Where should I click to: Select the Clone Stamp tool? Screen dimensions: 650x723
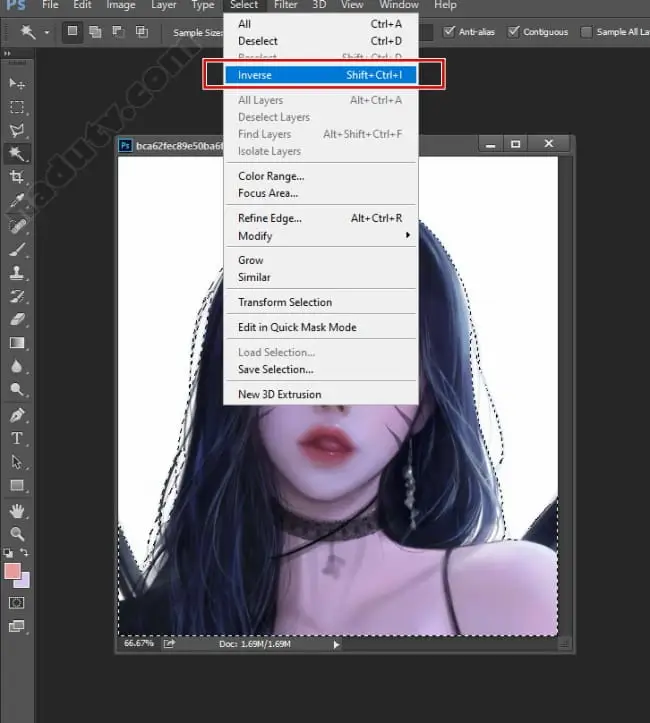(x=17, y=273)
